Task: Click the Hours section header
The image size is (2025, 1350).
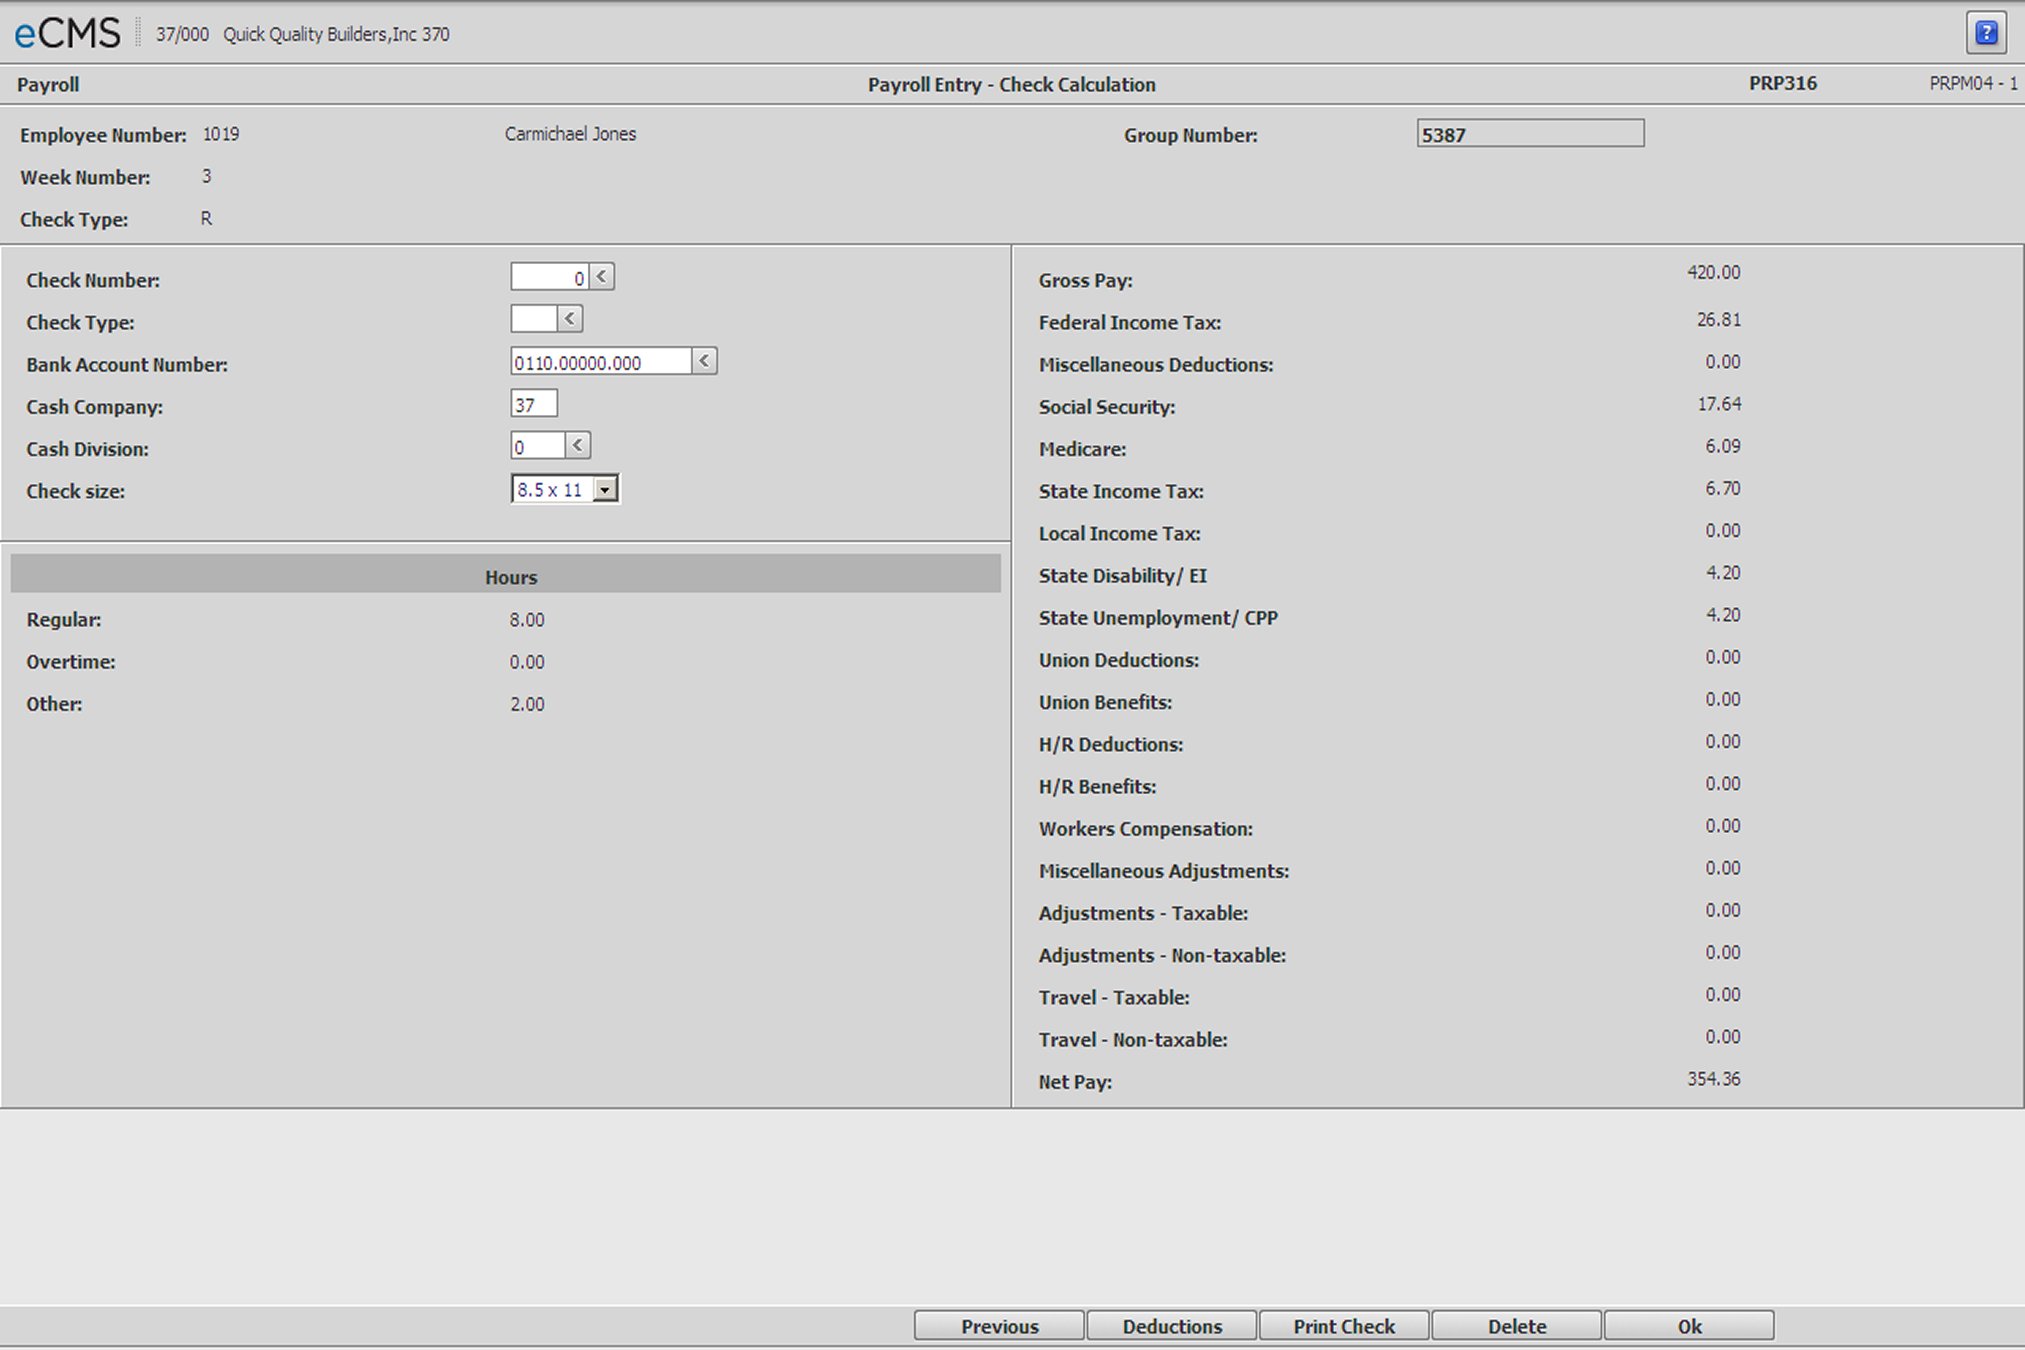Action: click(506, 574)
